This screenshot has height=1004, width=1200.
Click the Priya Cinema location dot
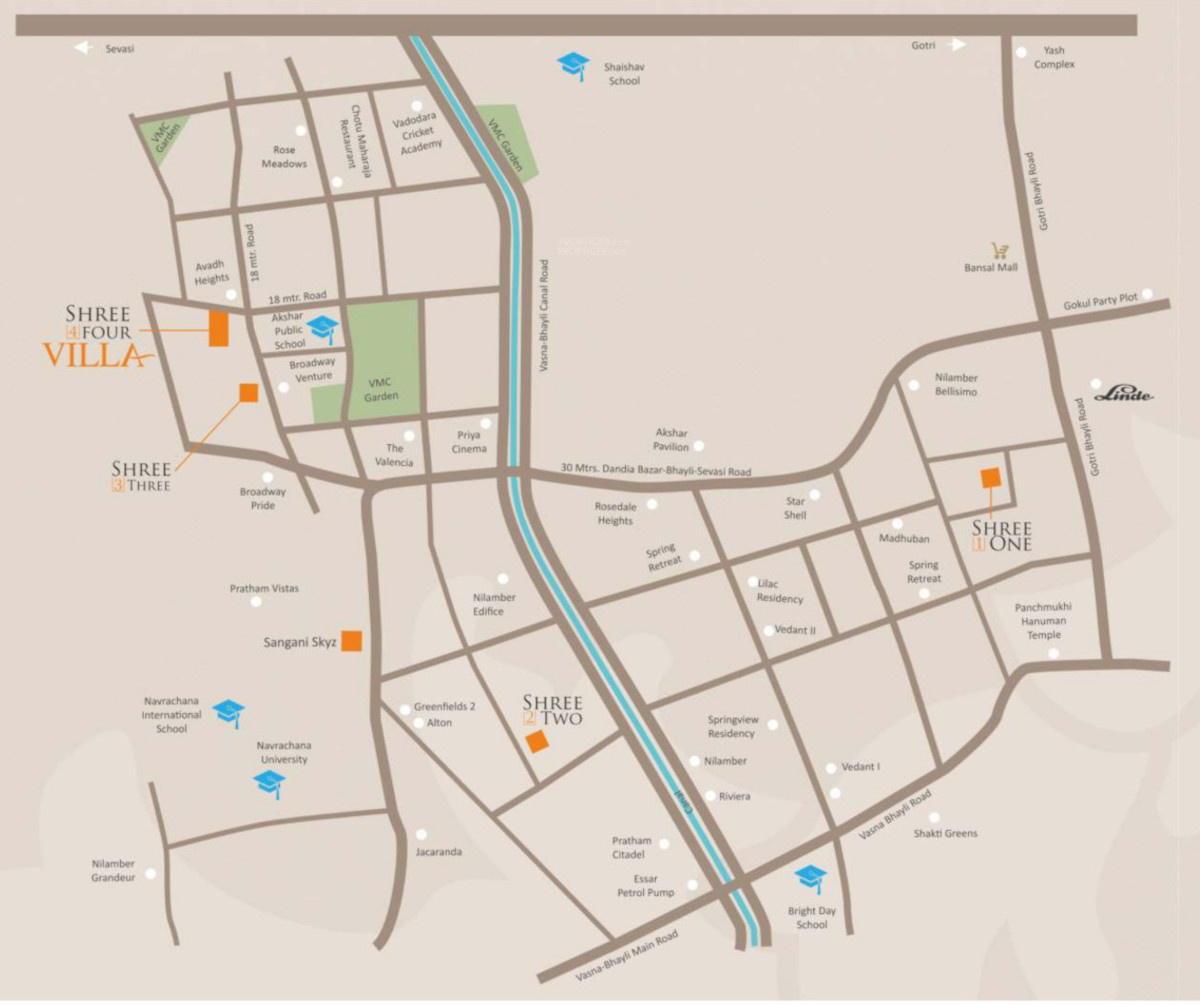coord(485,423)
